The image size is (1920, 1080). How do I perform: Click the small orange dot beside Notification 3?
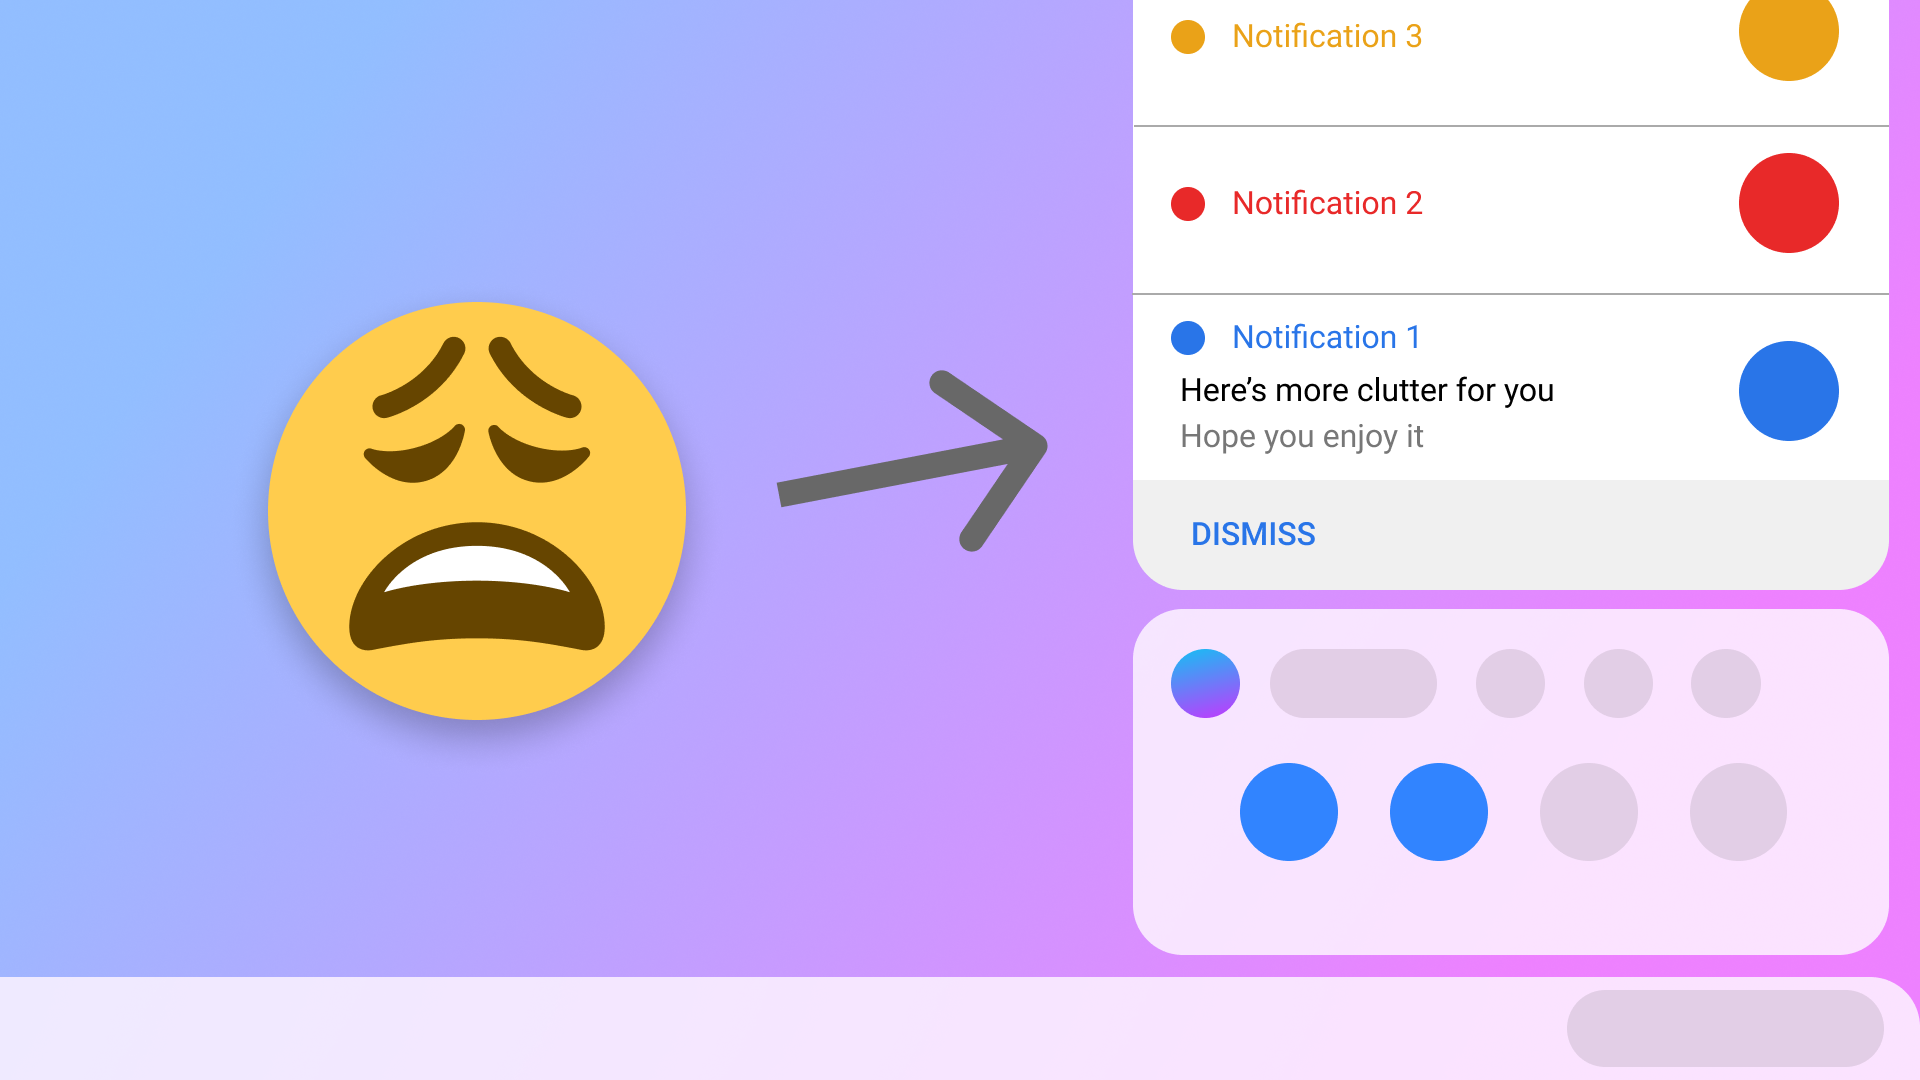tap(1188, 37)
